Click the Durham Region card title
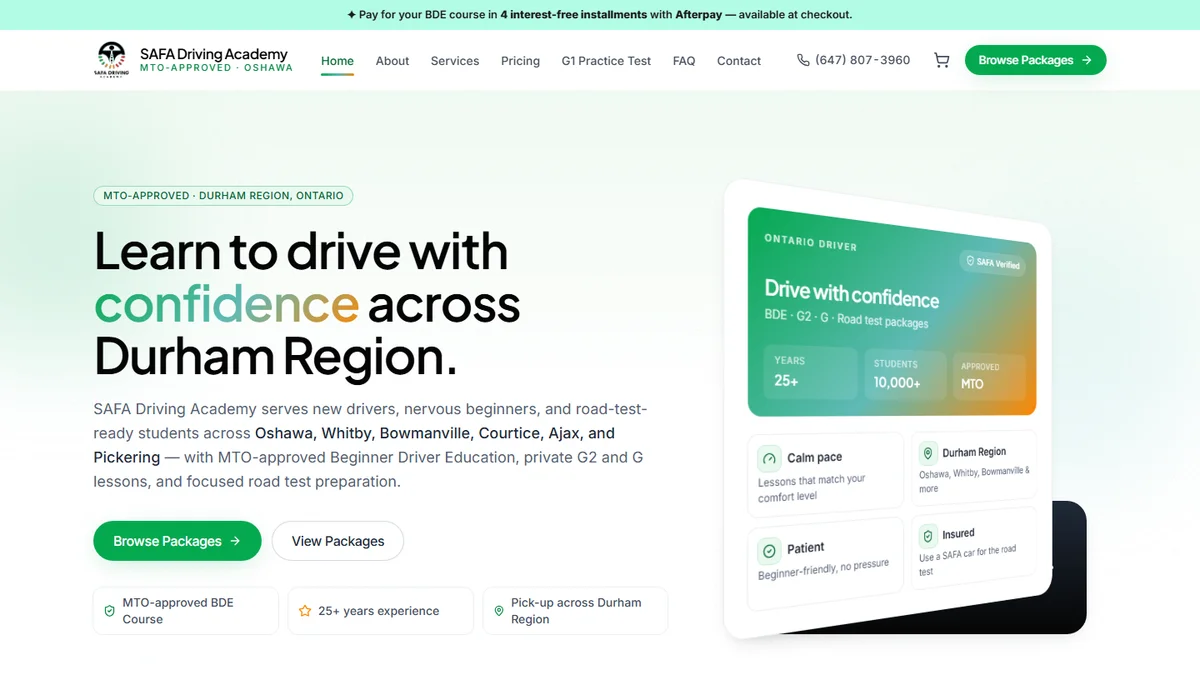 point(974,452)
